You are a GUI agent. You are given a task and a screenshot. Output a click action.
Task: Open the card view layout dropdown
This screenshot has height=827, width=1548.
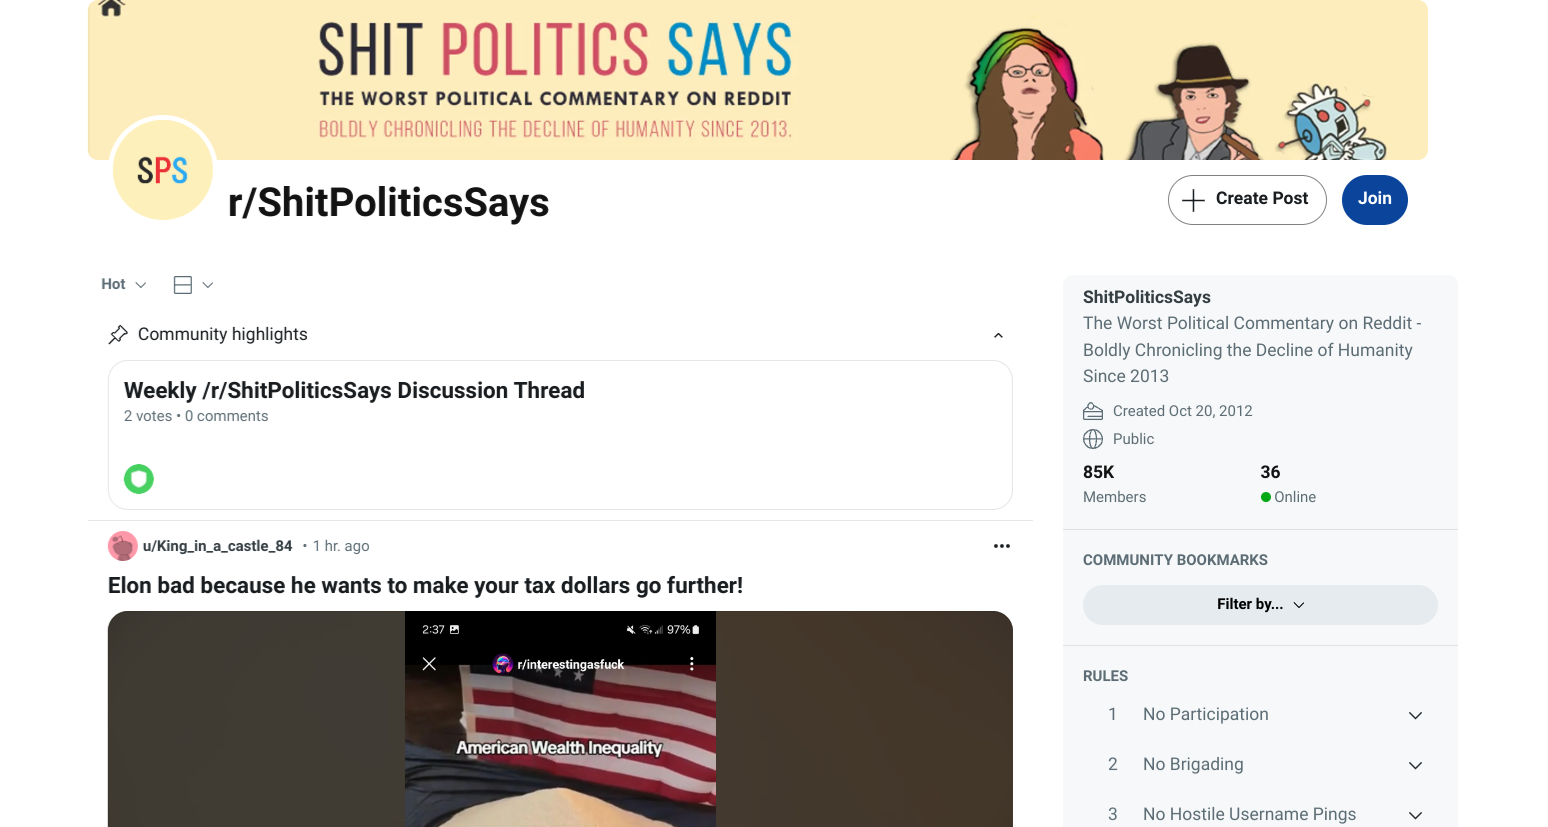pyautogui.click(x=193, y=285)
